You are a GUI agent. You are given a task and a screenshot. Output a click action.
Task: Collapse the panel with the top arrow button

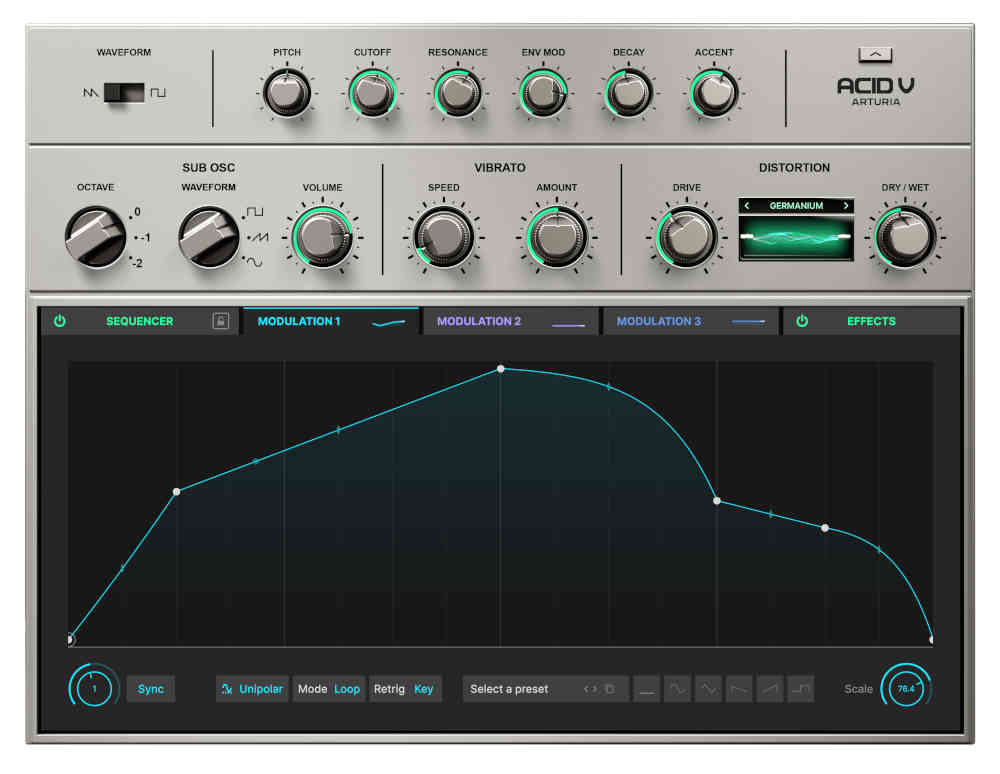tap(875, 55)
